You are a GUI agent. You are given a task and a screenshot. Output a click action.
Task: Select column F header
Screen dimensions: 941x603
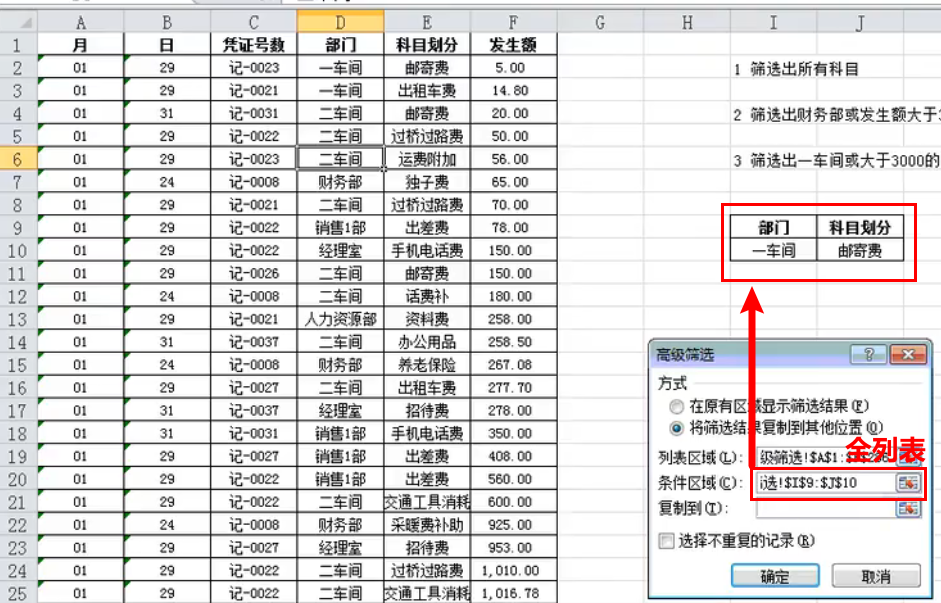pyautogui.click(x=513, y=22)
